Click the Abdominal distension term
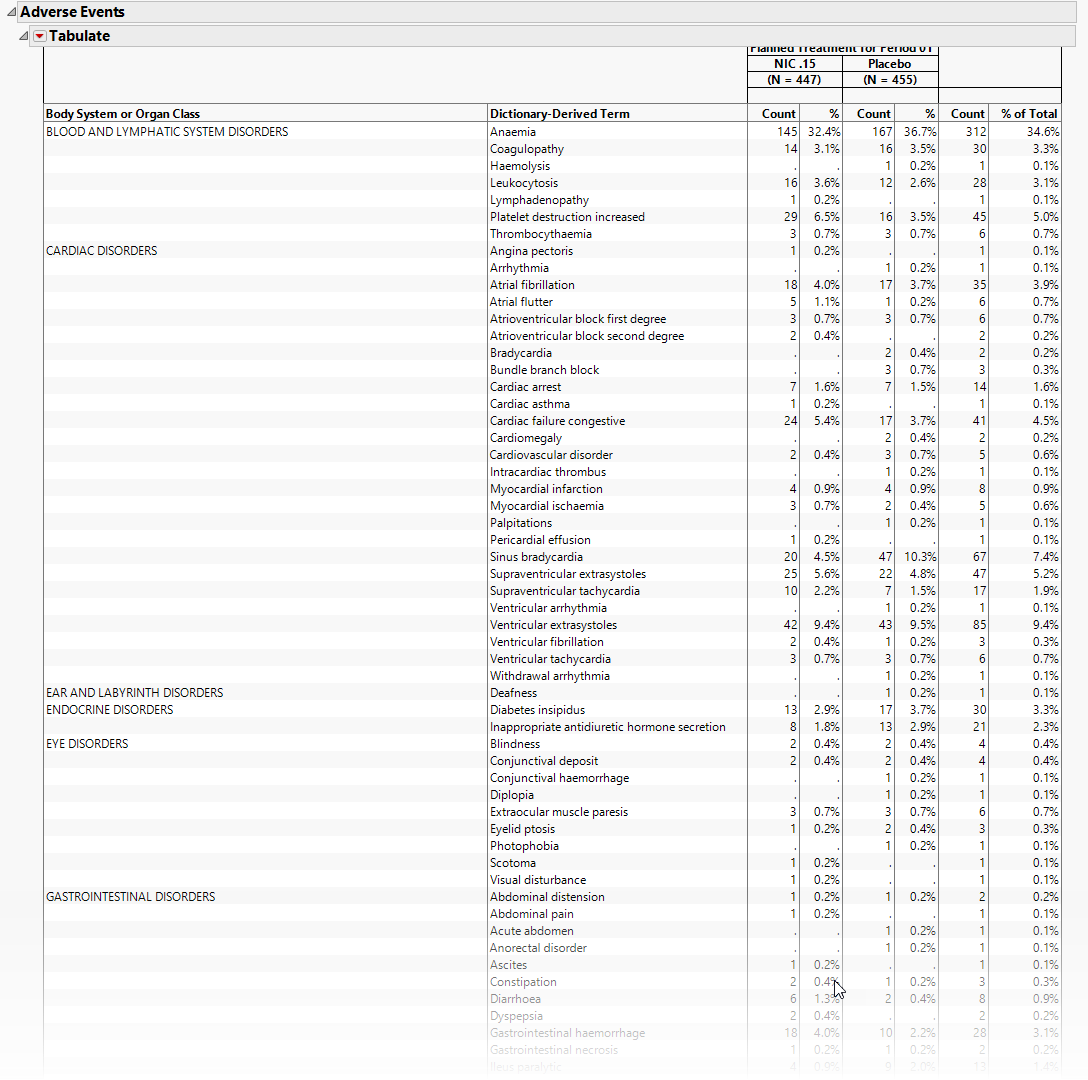Screen dimensions: 1088x1080 (x=547, y=897)
